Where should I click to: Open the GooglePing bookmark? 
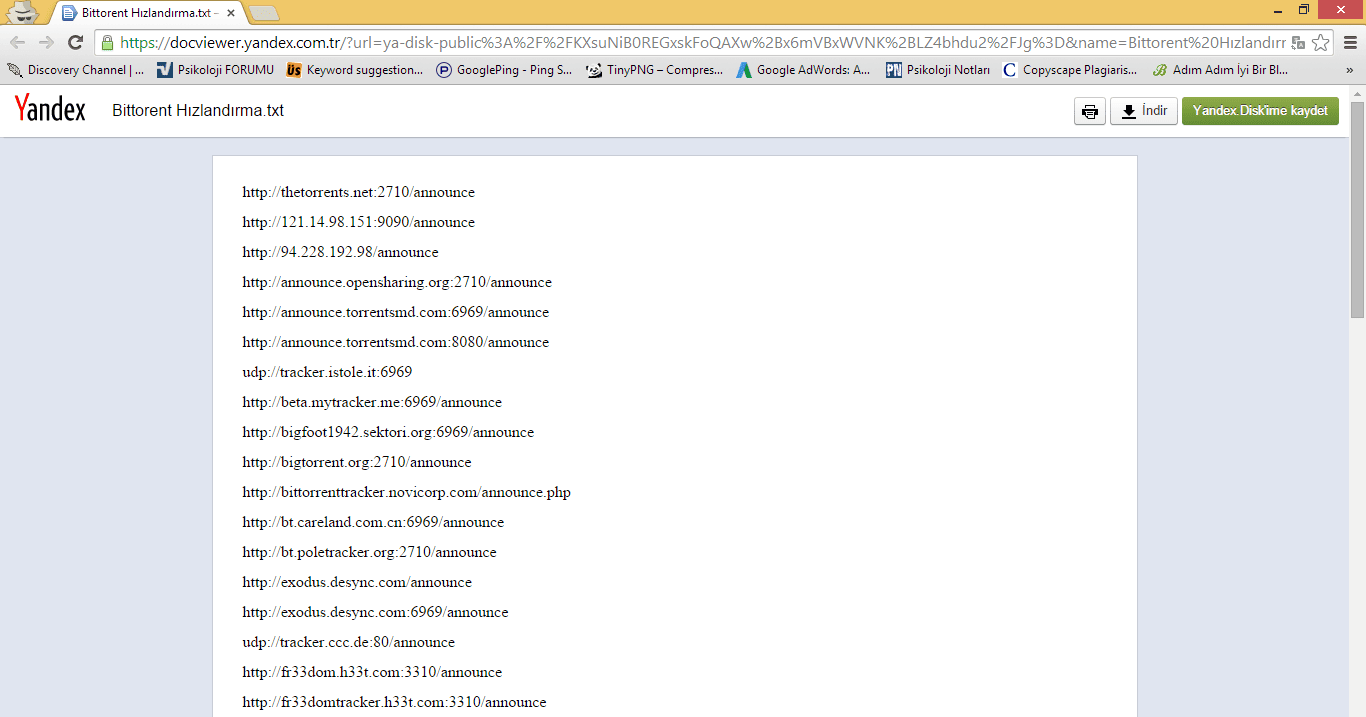(x=504, y=70)
